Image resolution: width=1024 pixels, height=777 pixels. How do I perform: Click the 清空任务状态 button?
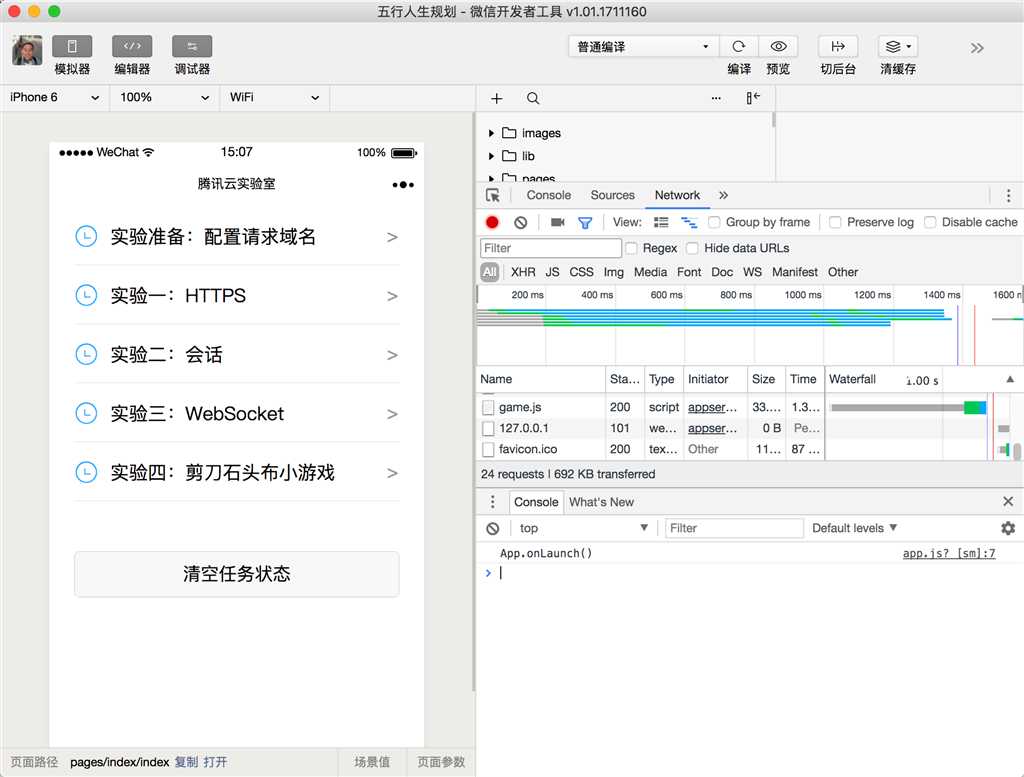[x=236, y=574]
